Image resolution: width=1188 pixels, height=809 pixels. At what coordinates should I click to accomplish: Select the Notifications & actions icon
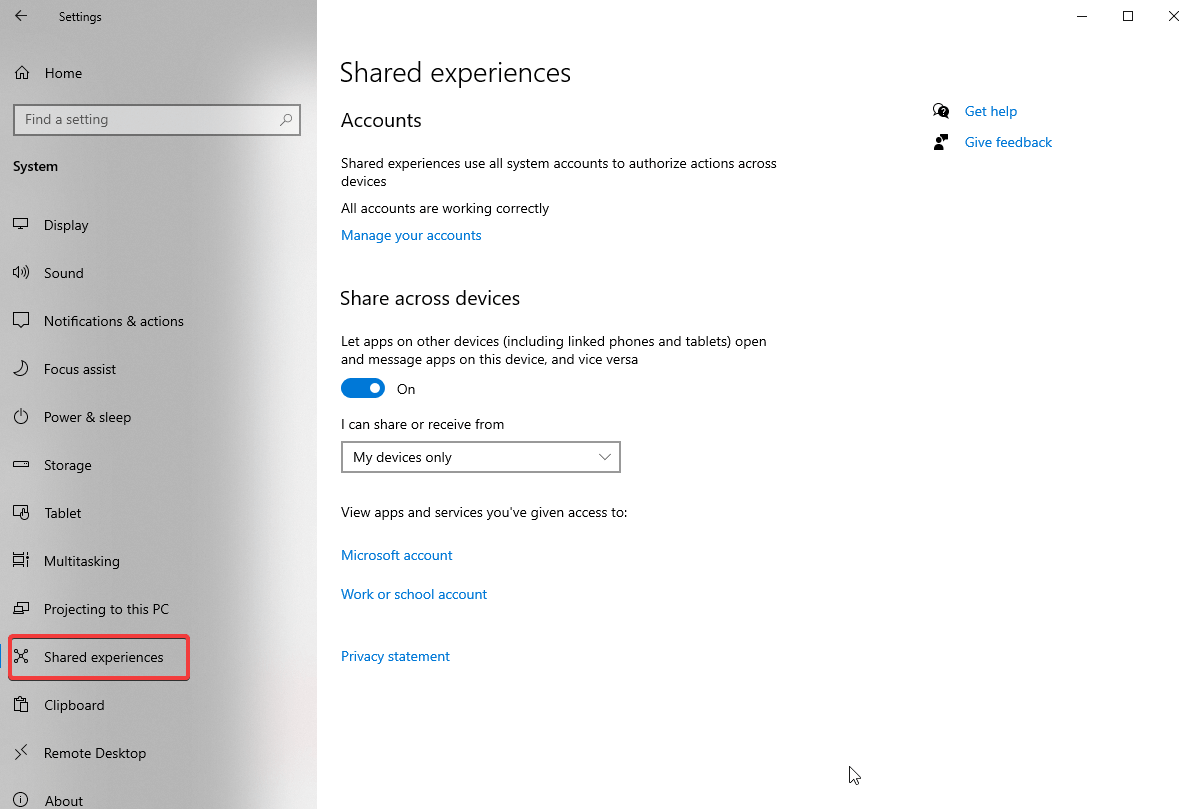(x=21, y=320)
